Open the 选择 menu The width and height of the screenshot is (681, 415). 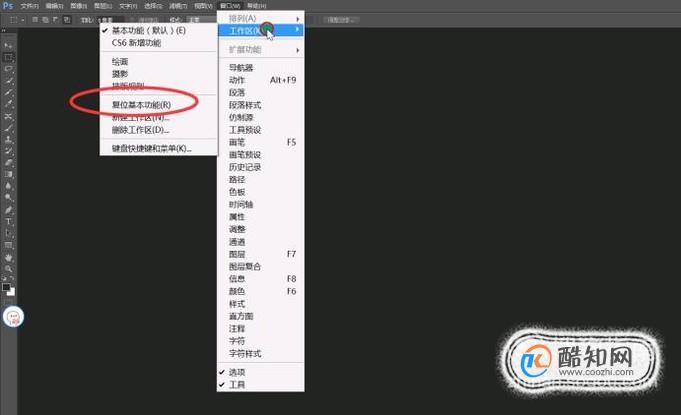click(153, 6)
